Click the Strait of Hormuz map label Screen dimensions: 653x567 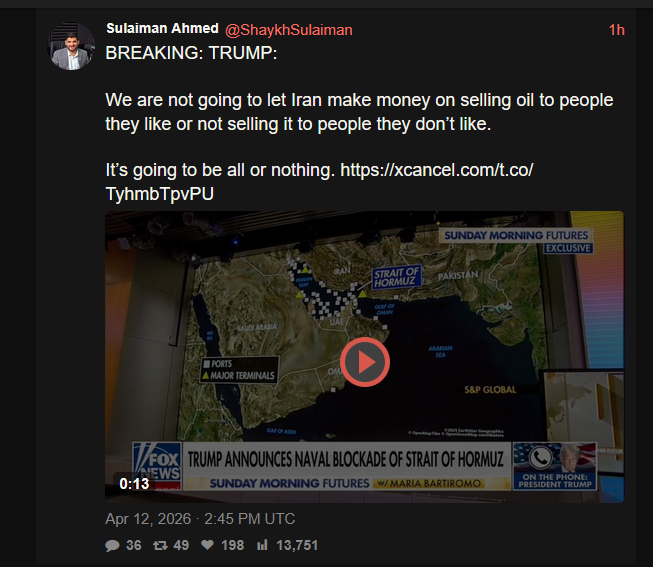point(396,277)
